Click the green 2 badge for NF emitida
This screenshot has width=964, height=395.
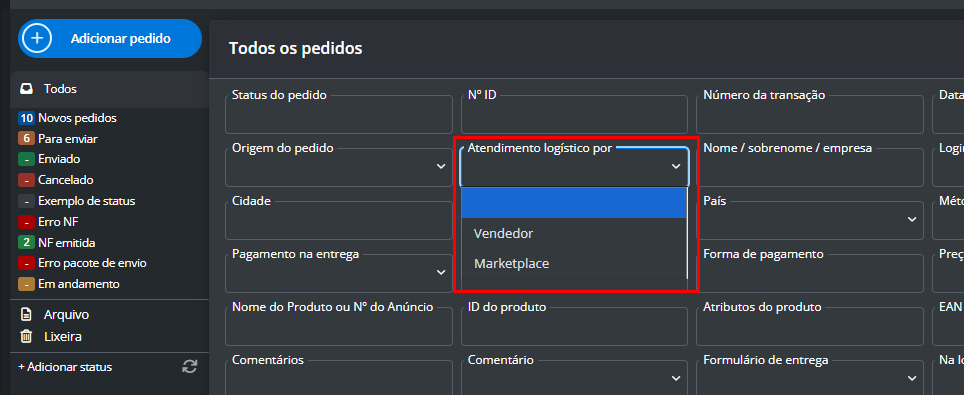(x=26, y=243)
